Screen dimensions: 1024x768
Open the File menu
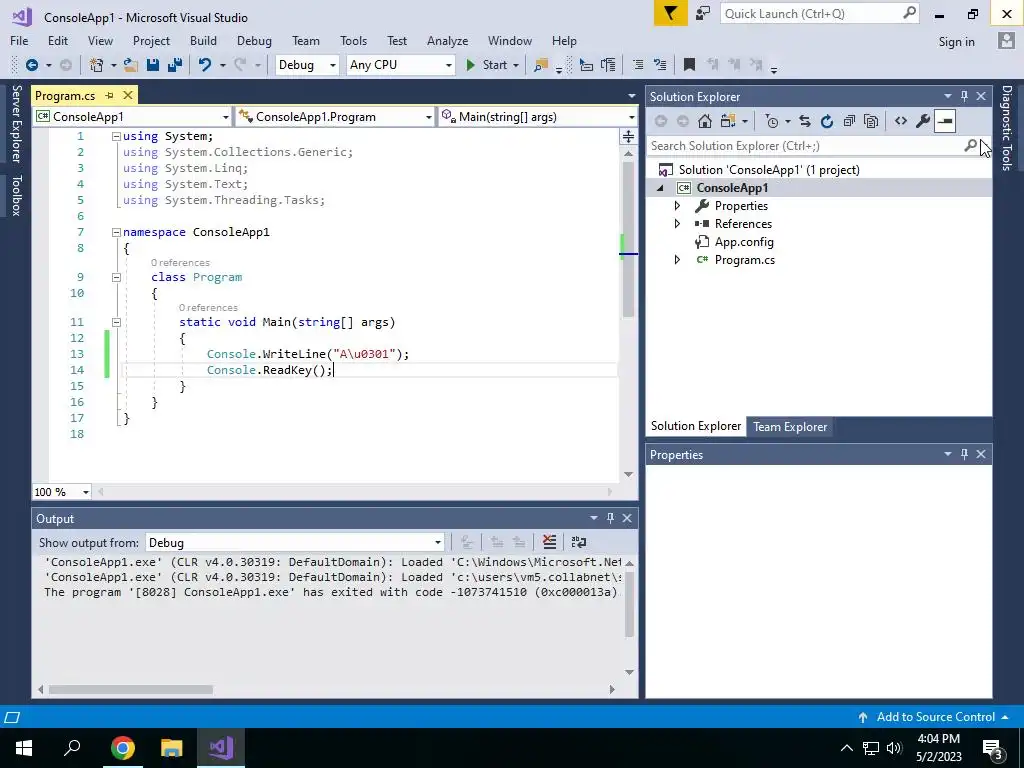point(19,40)
